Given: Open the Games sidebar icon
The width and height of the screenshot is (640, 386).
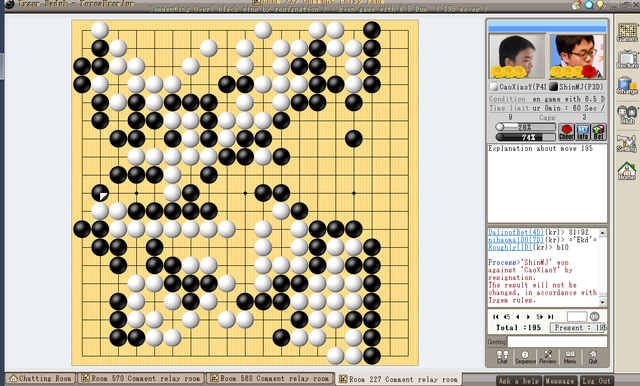Looking at the screenshot, I should 627,33.
